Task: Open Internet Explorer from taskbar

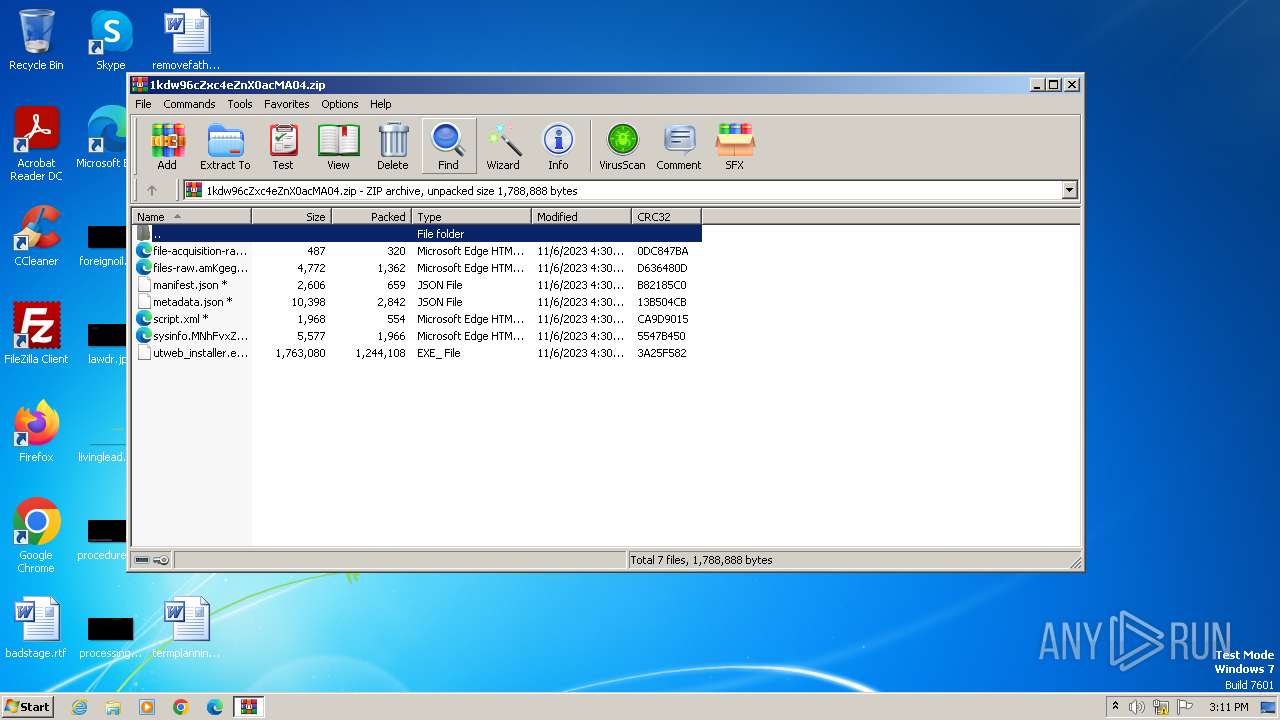Action: click(x=80, y=707)
